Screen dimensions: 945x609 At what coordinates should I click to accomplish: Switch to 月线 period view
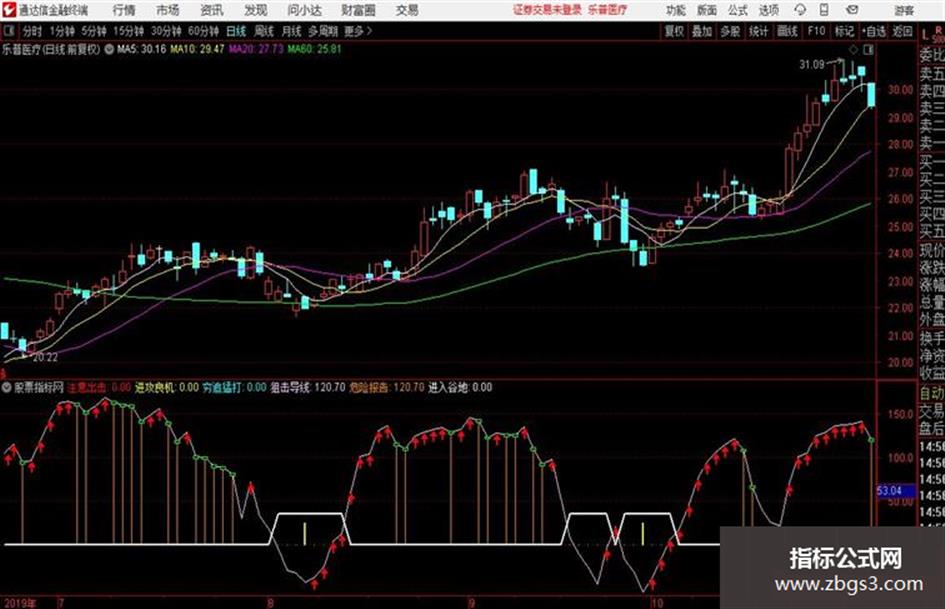291,31
